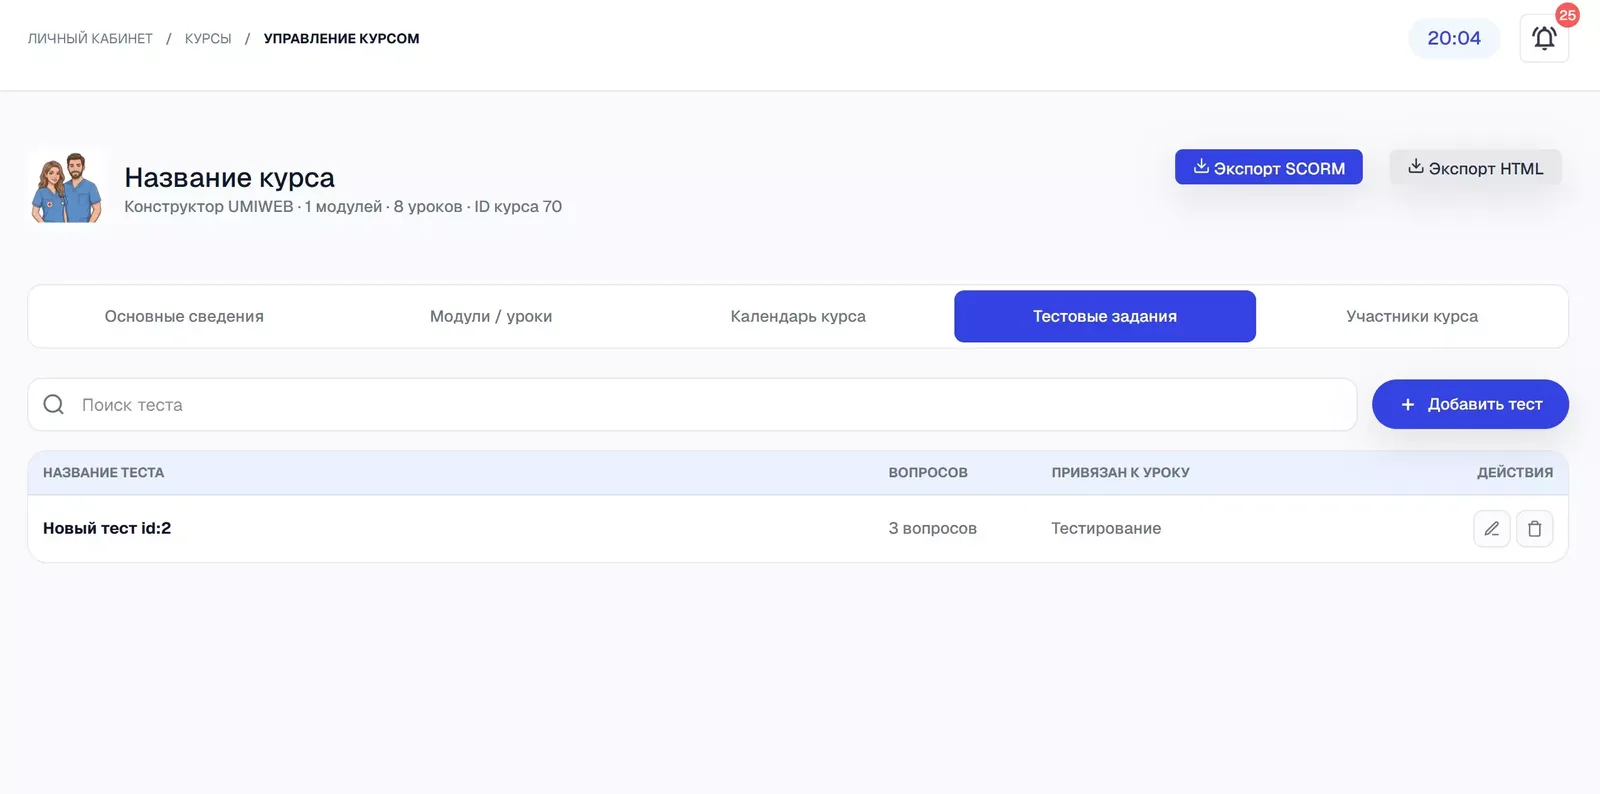Viewport: 1600px width, 794px height.
Task: Click the Вопросов column header
Action: click(928, 473)
